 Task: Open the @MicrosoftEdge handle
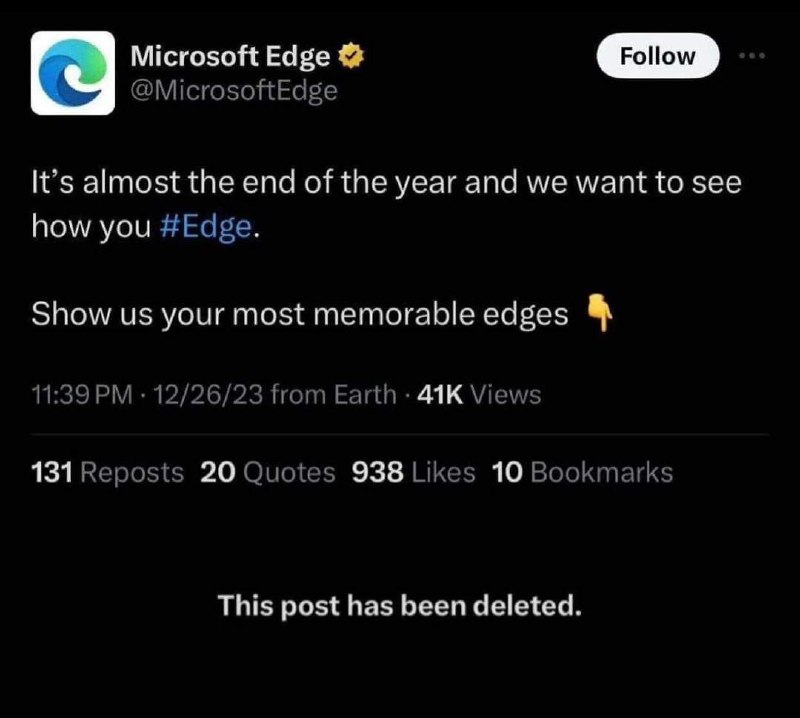pyautogui.click(x=234, y=91)
